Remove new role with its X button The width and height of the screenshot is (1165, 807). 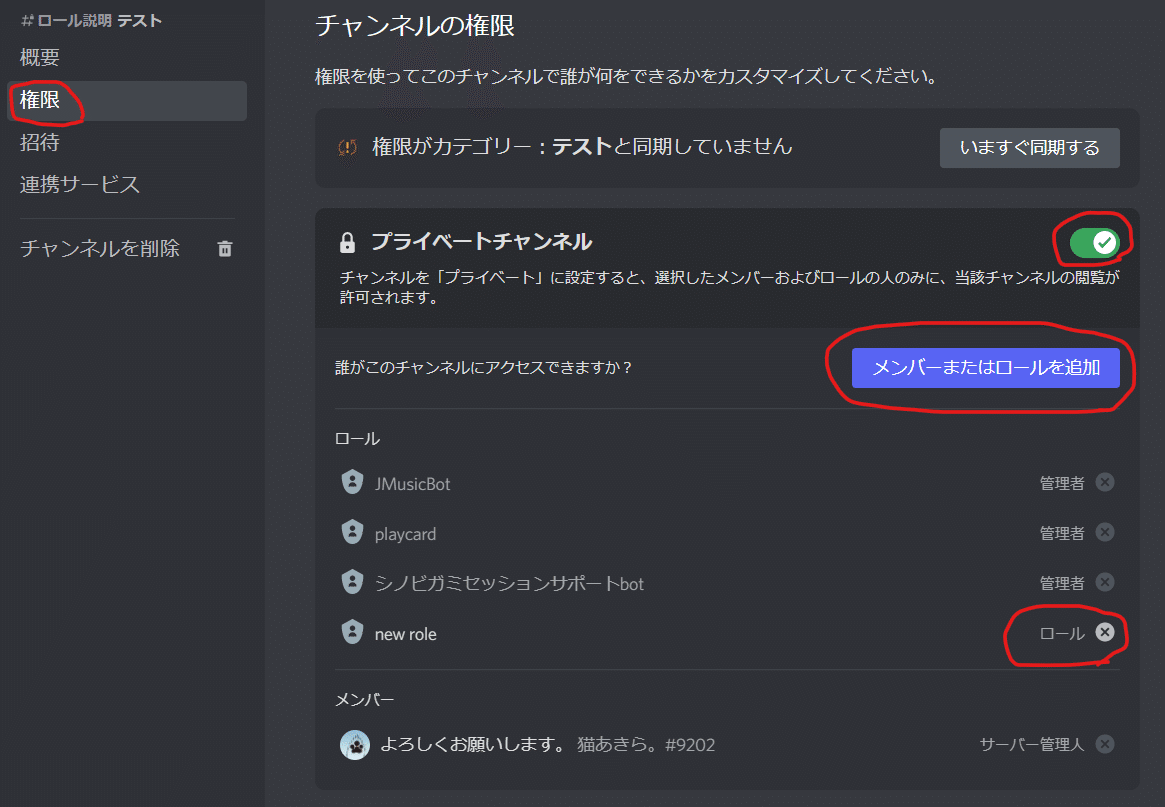pos(1104,632)
